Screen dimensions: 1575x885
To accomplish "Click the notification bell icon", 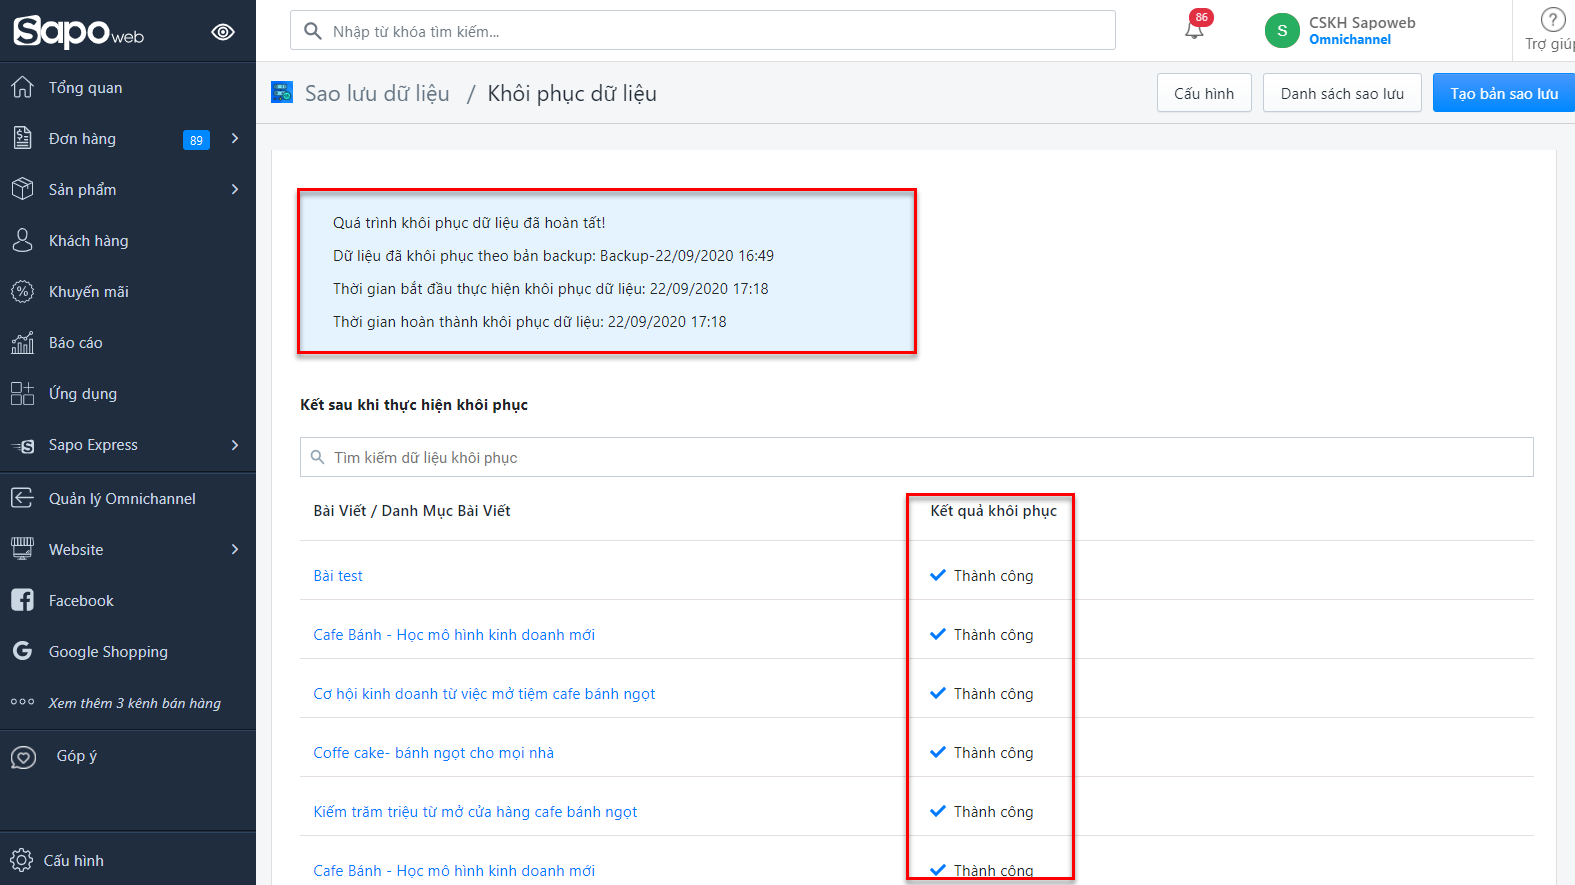I will (1194, 30).
